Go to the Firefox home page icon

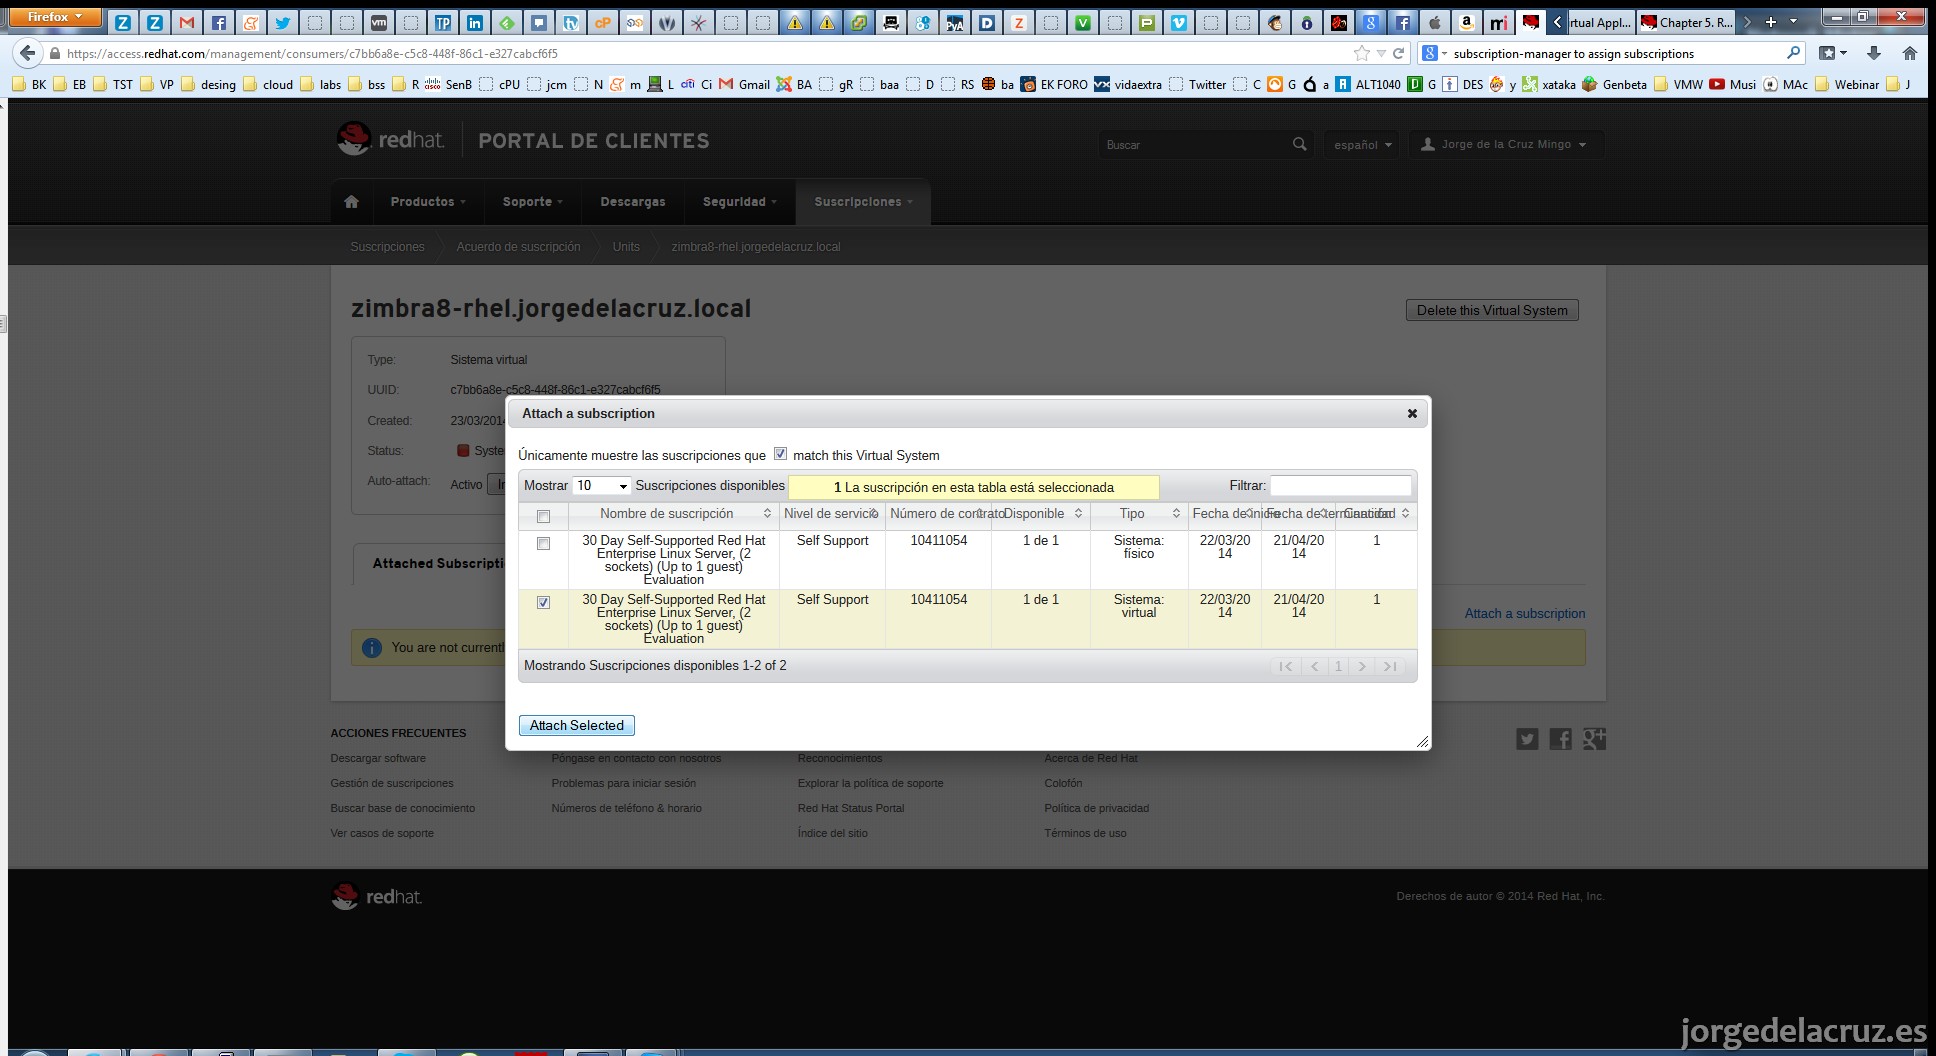click(x=1910, y=53)
